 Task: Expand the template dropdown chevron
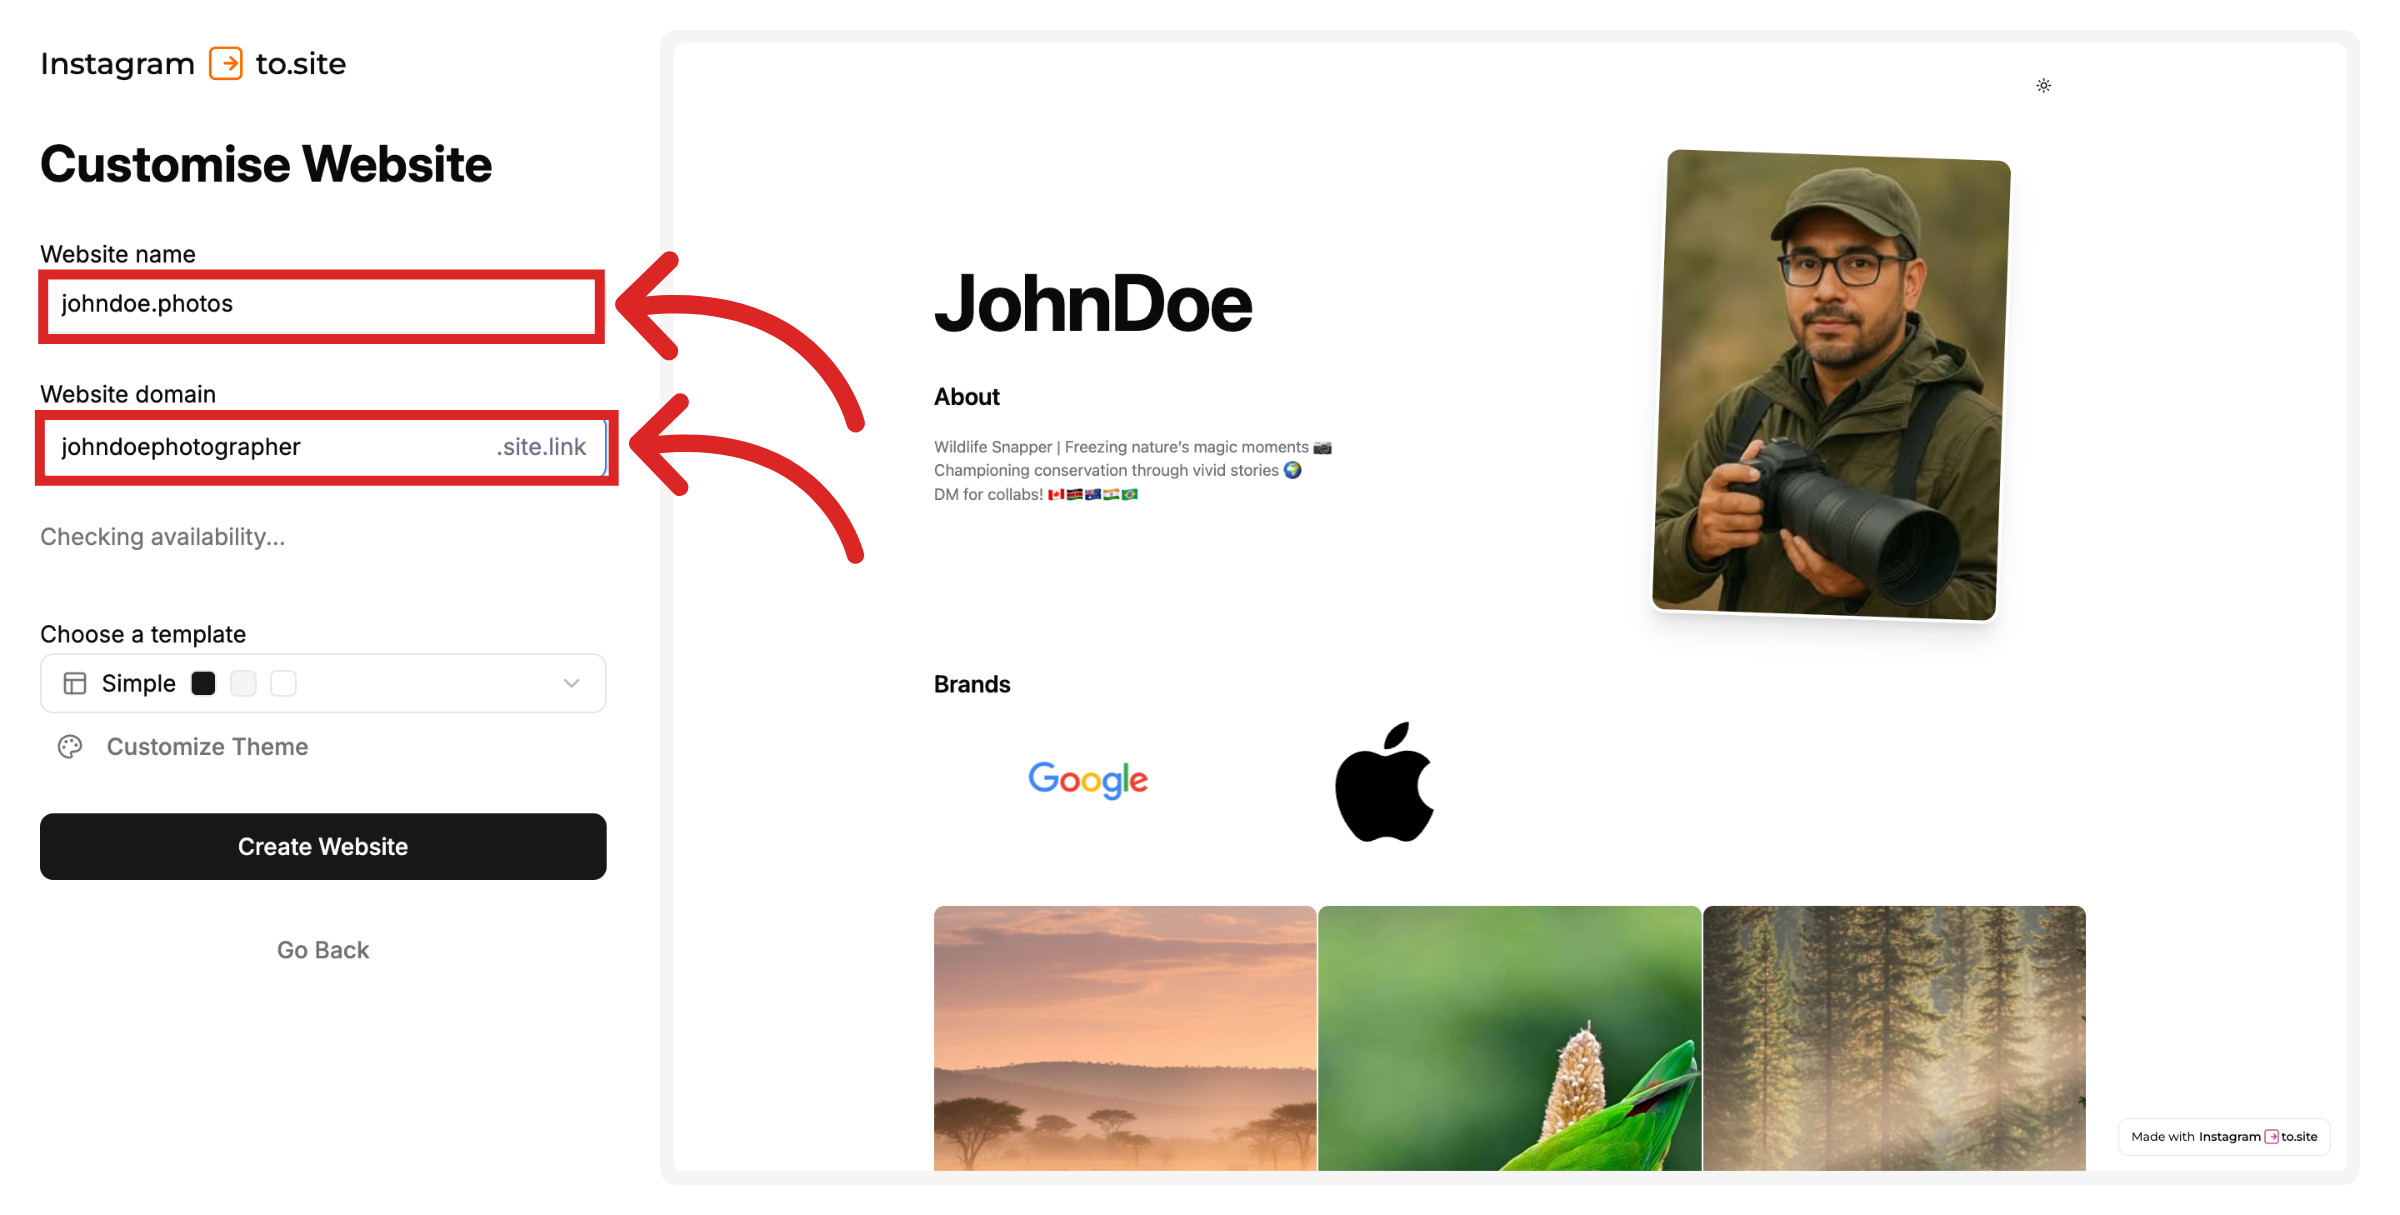[571, 684]
